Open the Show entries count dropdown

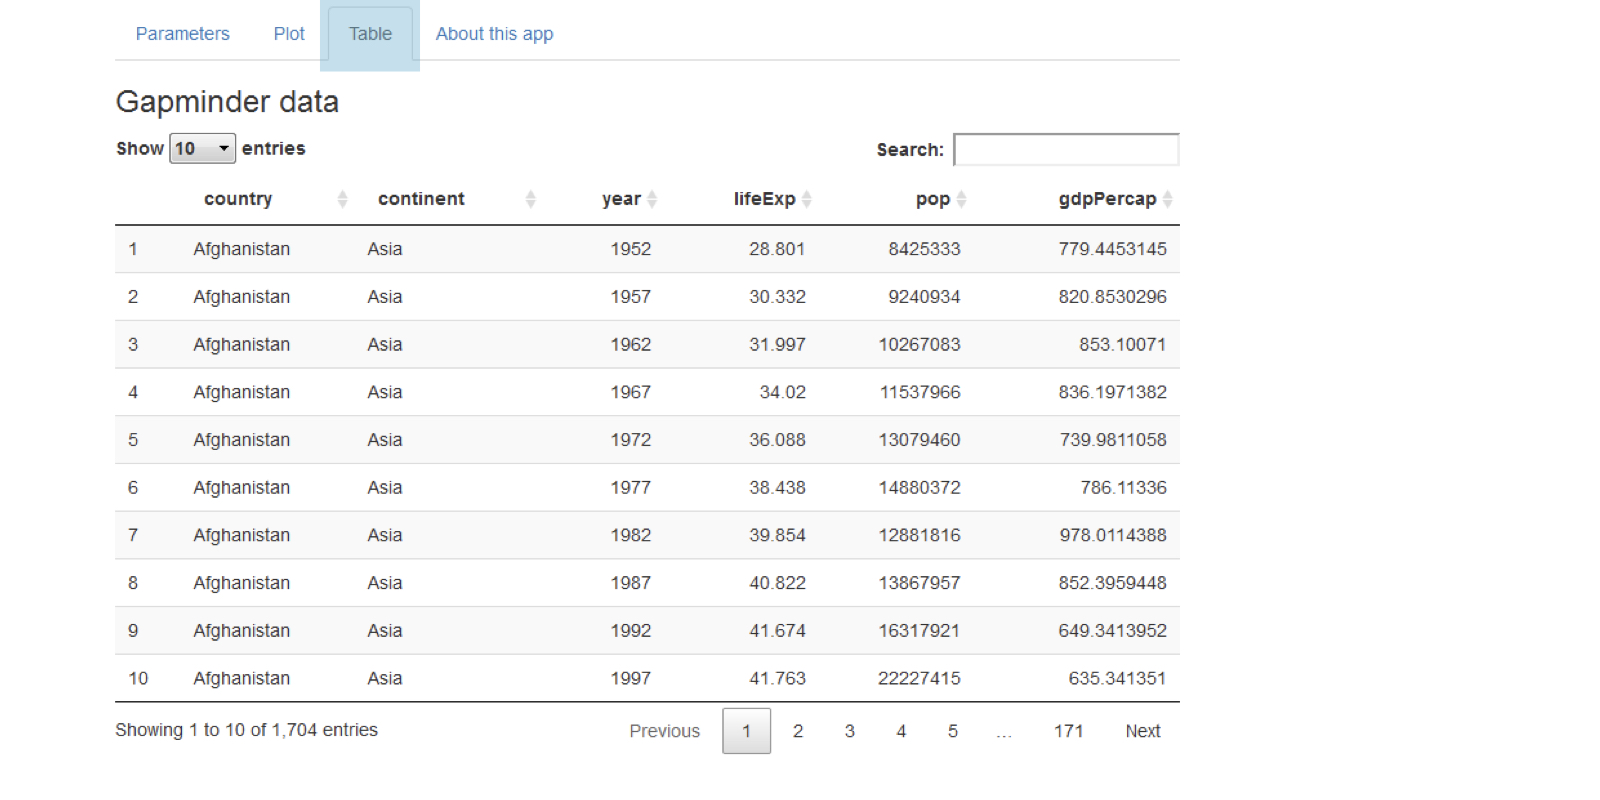coord(203,148)
